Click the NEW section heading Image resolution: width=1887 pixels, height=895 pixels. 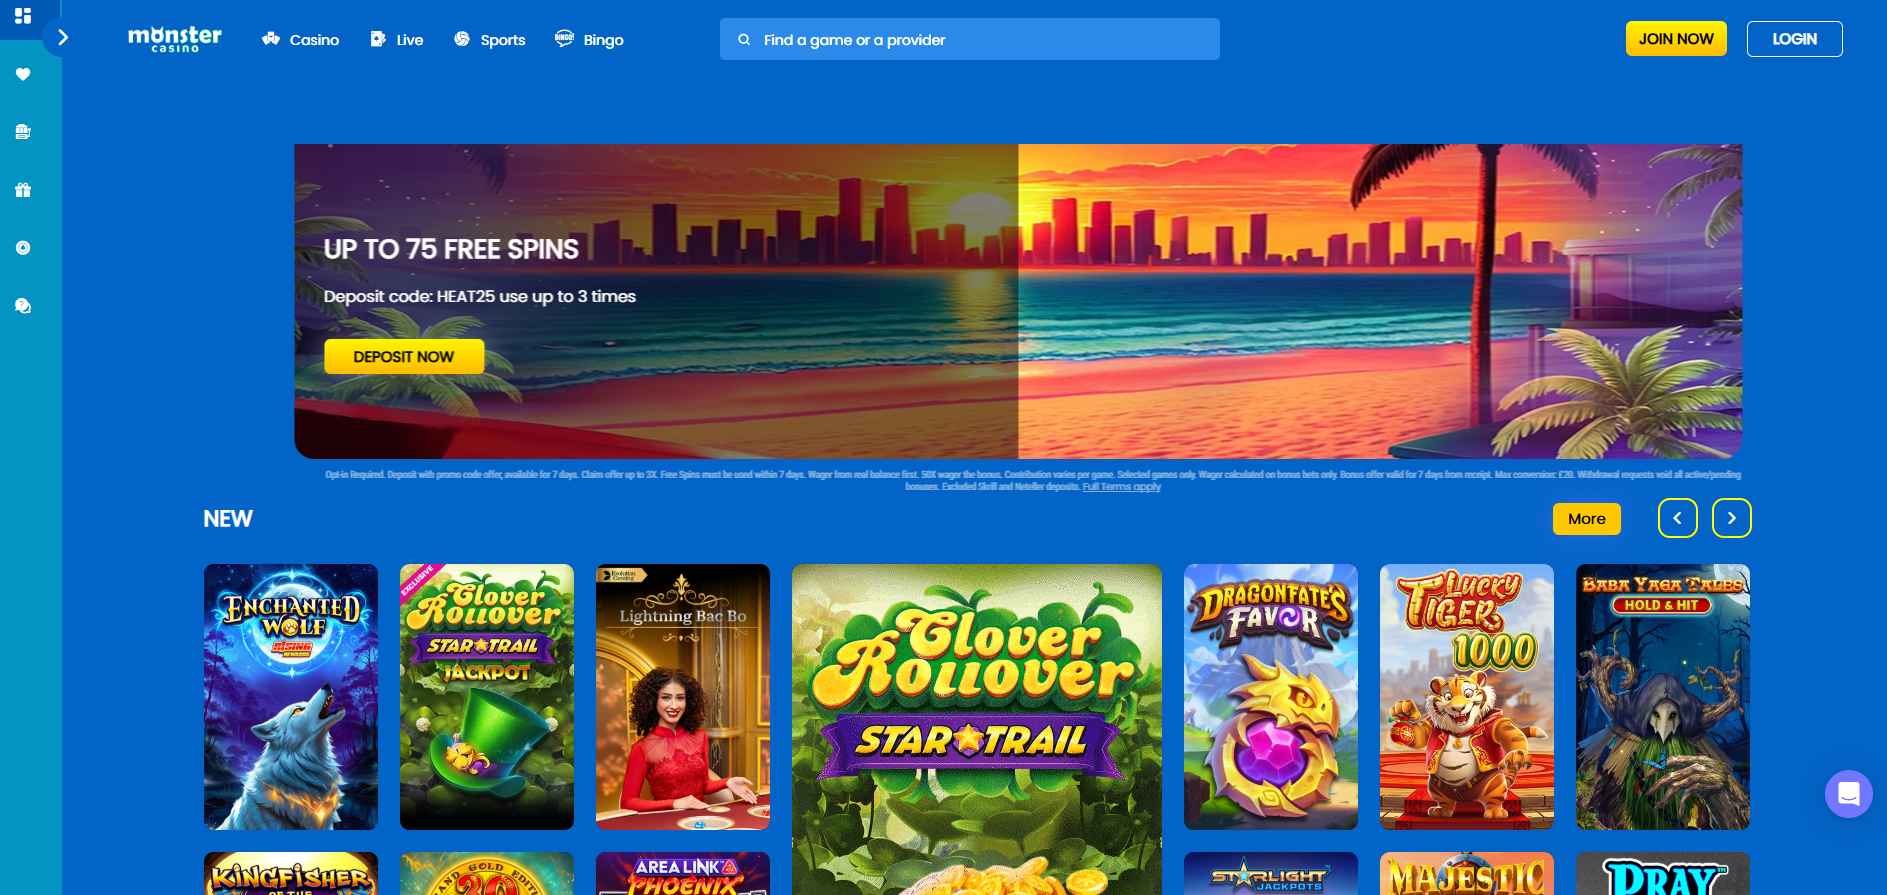click(x=228, y=519)
